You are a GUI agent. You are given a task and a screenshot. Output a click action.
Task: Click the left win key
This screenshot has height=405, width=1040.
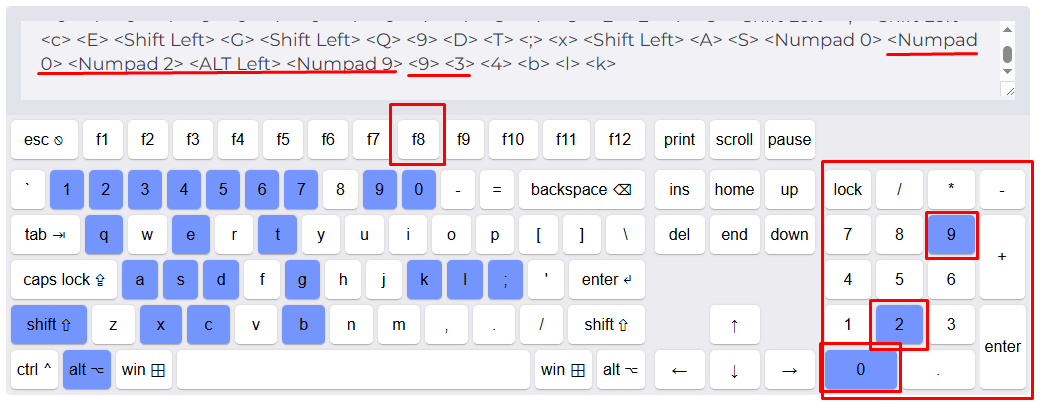coord(143,370)
